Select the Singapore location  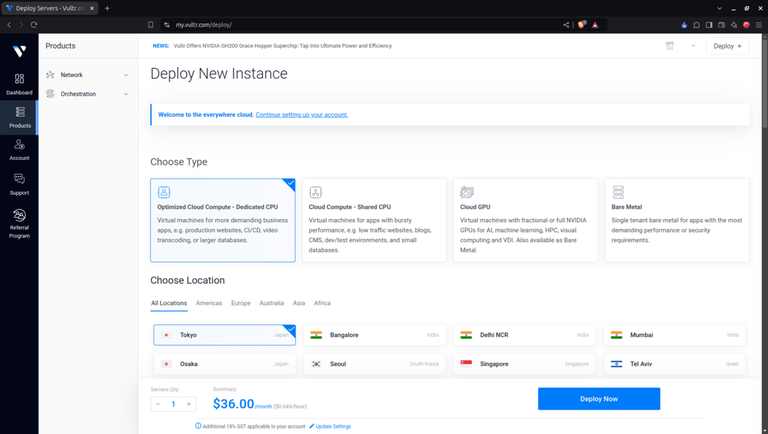(x=525, y=364)
